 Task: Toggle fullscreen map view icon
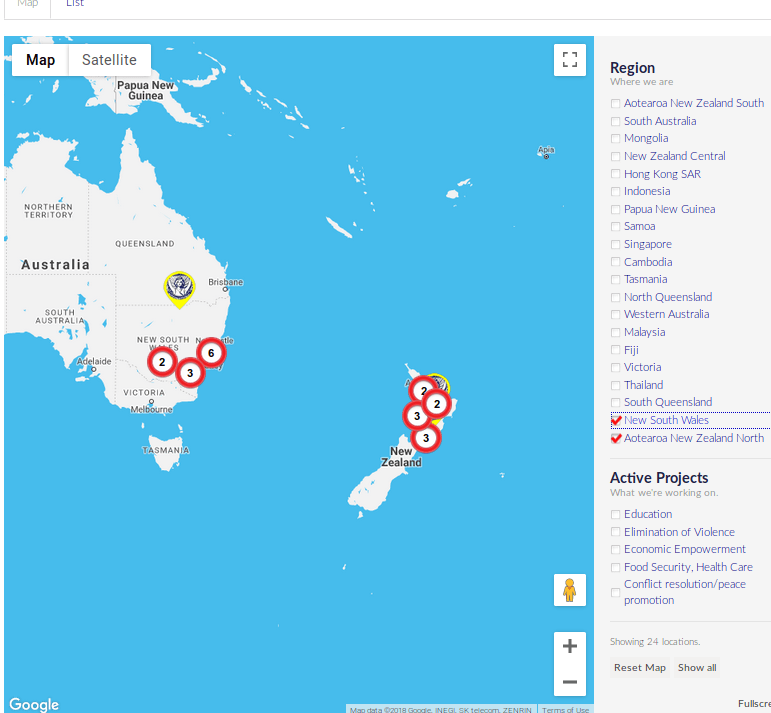569,60
